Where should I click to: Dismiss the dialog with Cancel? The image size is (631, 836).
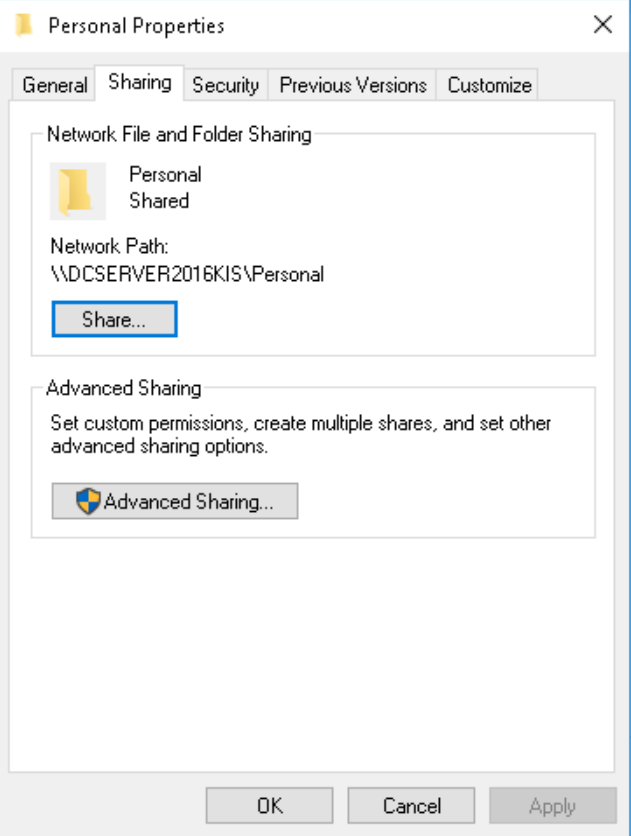pos(411,805)
